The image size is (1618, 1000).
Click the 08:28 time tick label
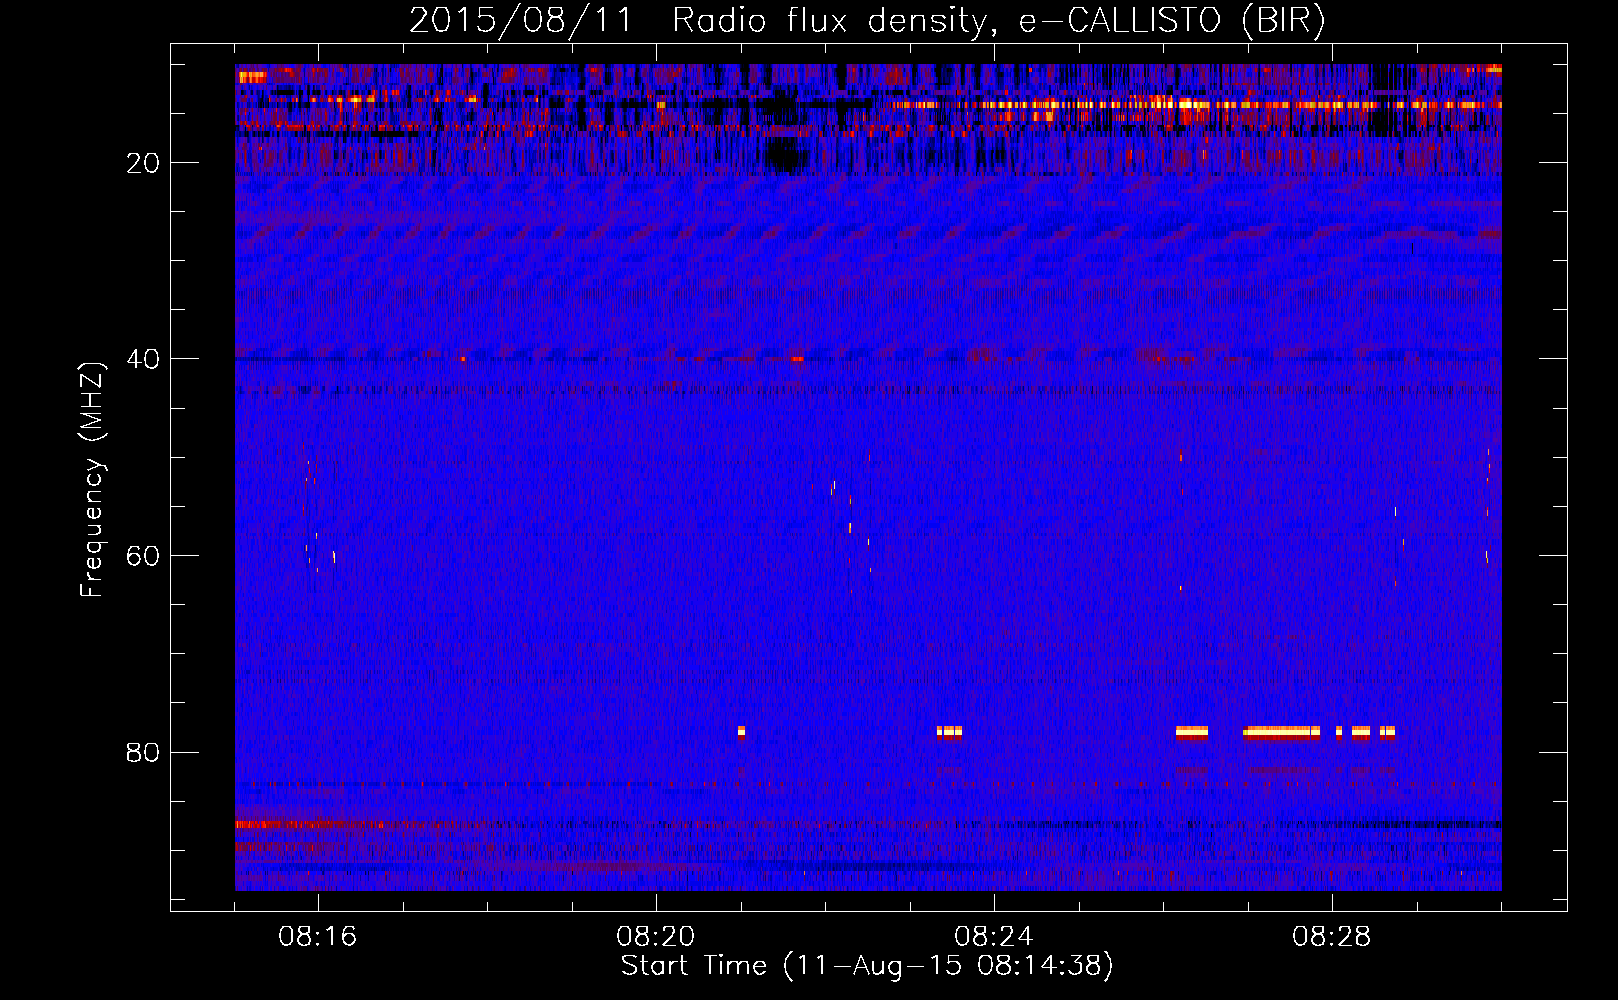click(x=1332, y=937)
